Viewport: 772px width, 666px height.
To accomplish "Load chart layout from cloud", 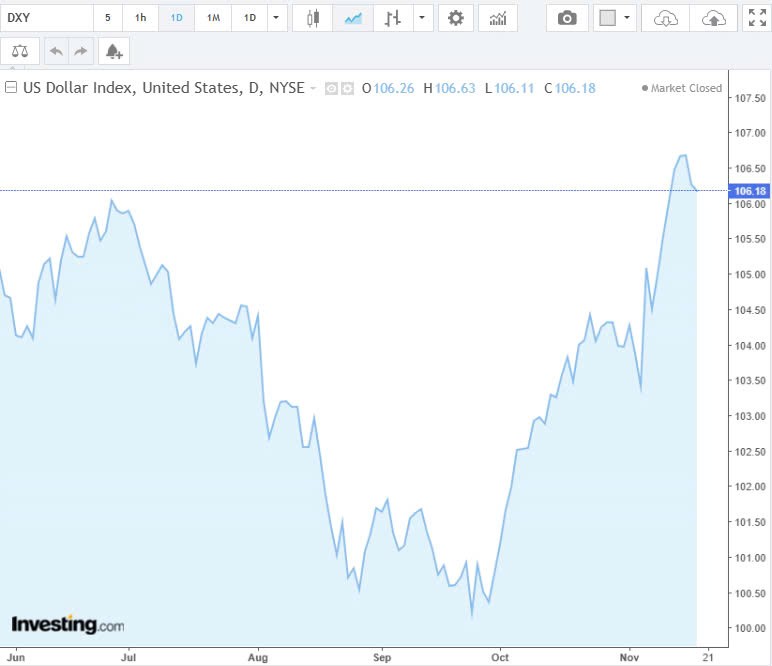I will (665, 18).
